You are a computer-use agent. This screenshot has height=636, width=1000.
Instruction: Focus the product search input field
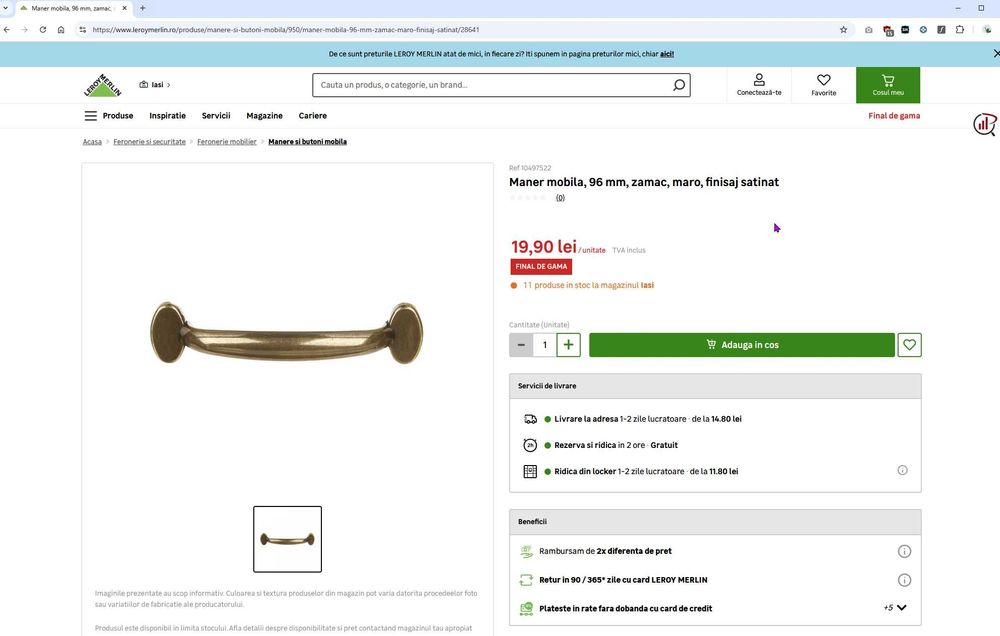(491, 85)
